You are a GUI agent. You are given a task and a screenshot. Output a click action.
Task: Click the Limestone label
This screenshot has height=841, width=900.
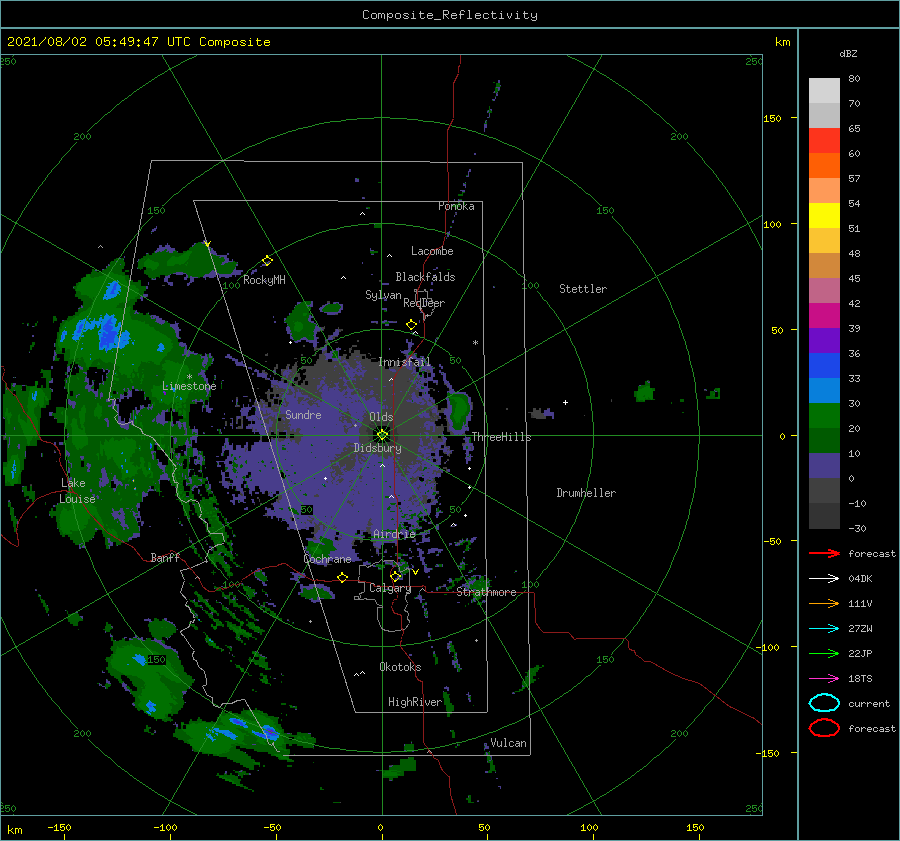click(189, 386)
